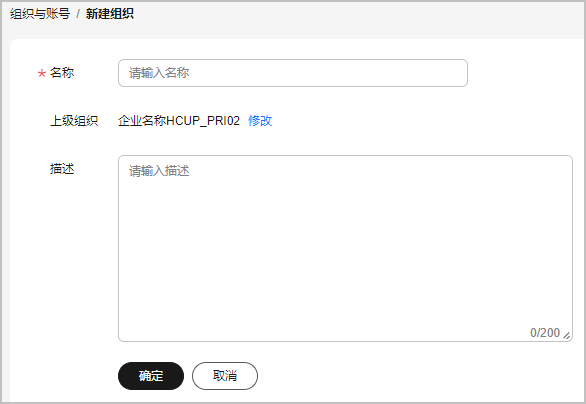Focus the 描述 textarea

[x=345, y=248]
